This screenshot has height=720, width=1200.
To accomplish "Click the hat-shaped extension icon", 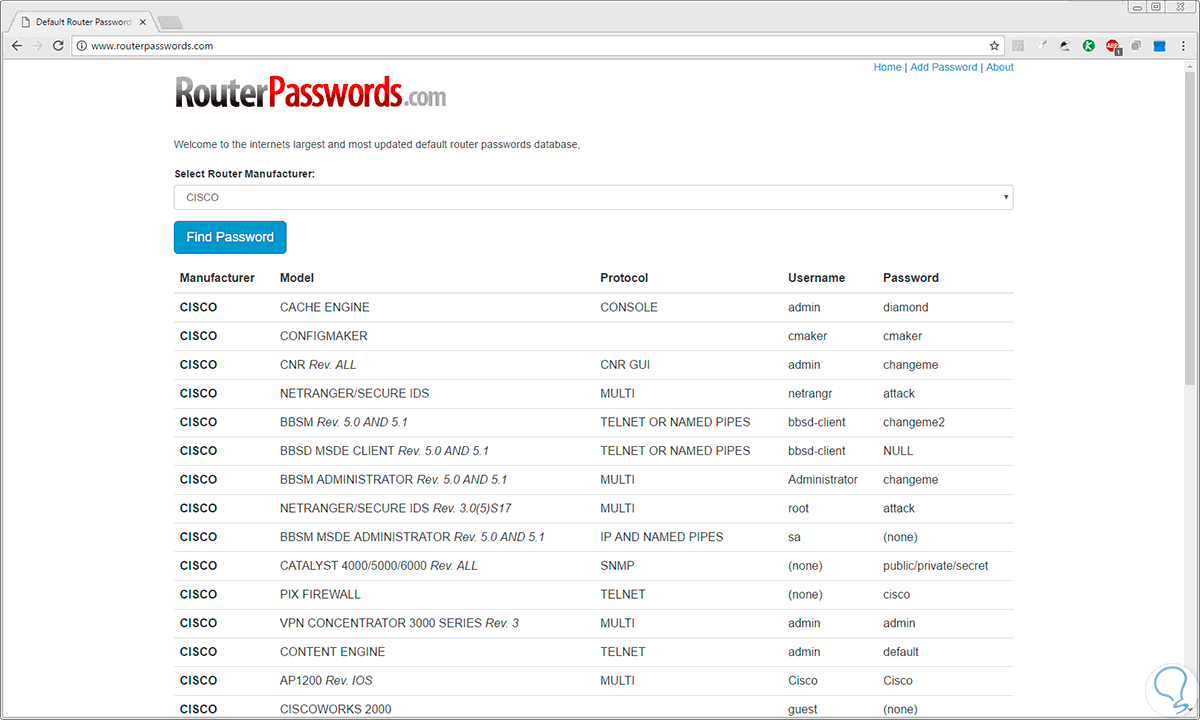I will [x=1065, y=46].
